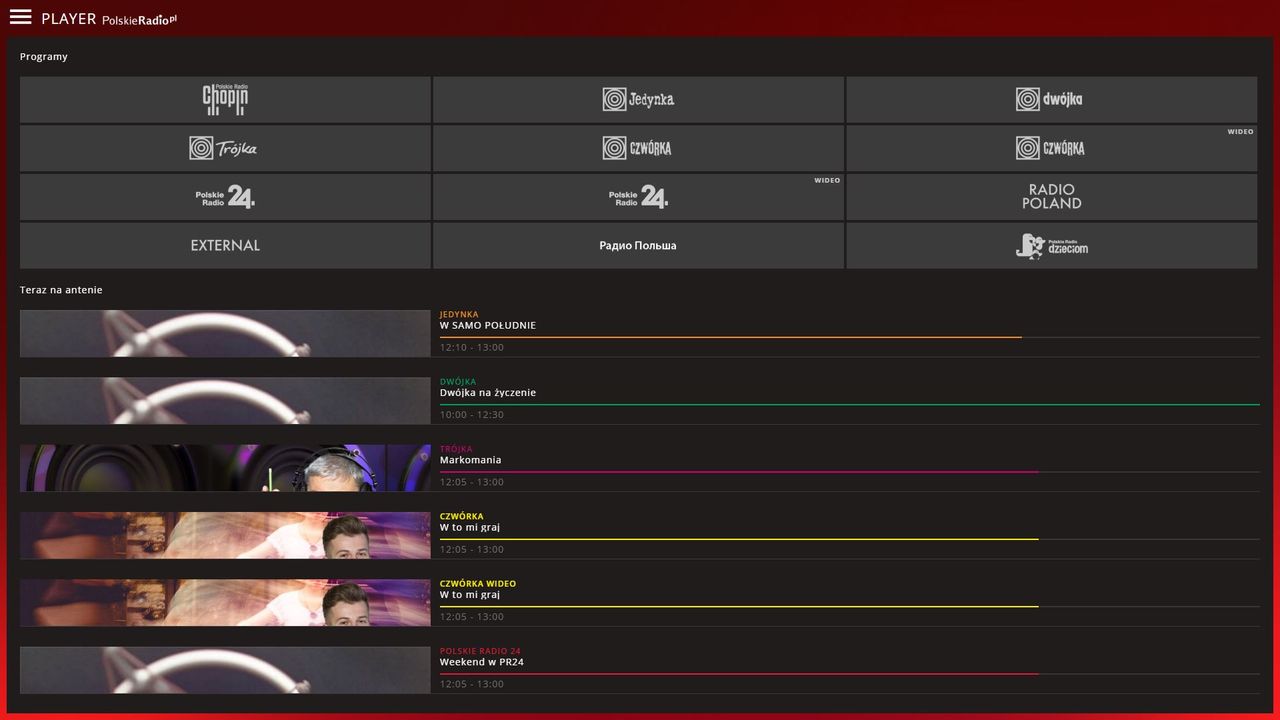The image size is (1280, 720).
Task: Click the orange Jedynka progress bar
Action: pos(731,338)
